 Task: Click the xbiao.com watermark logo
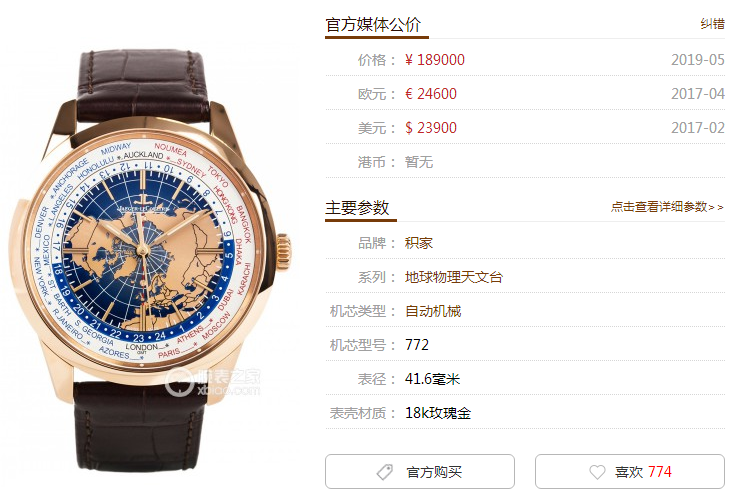pos(213,382)
